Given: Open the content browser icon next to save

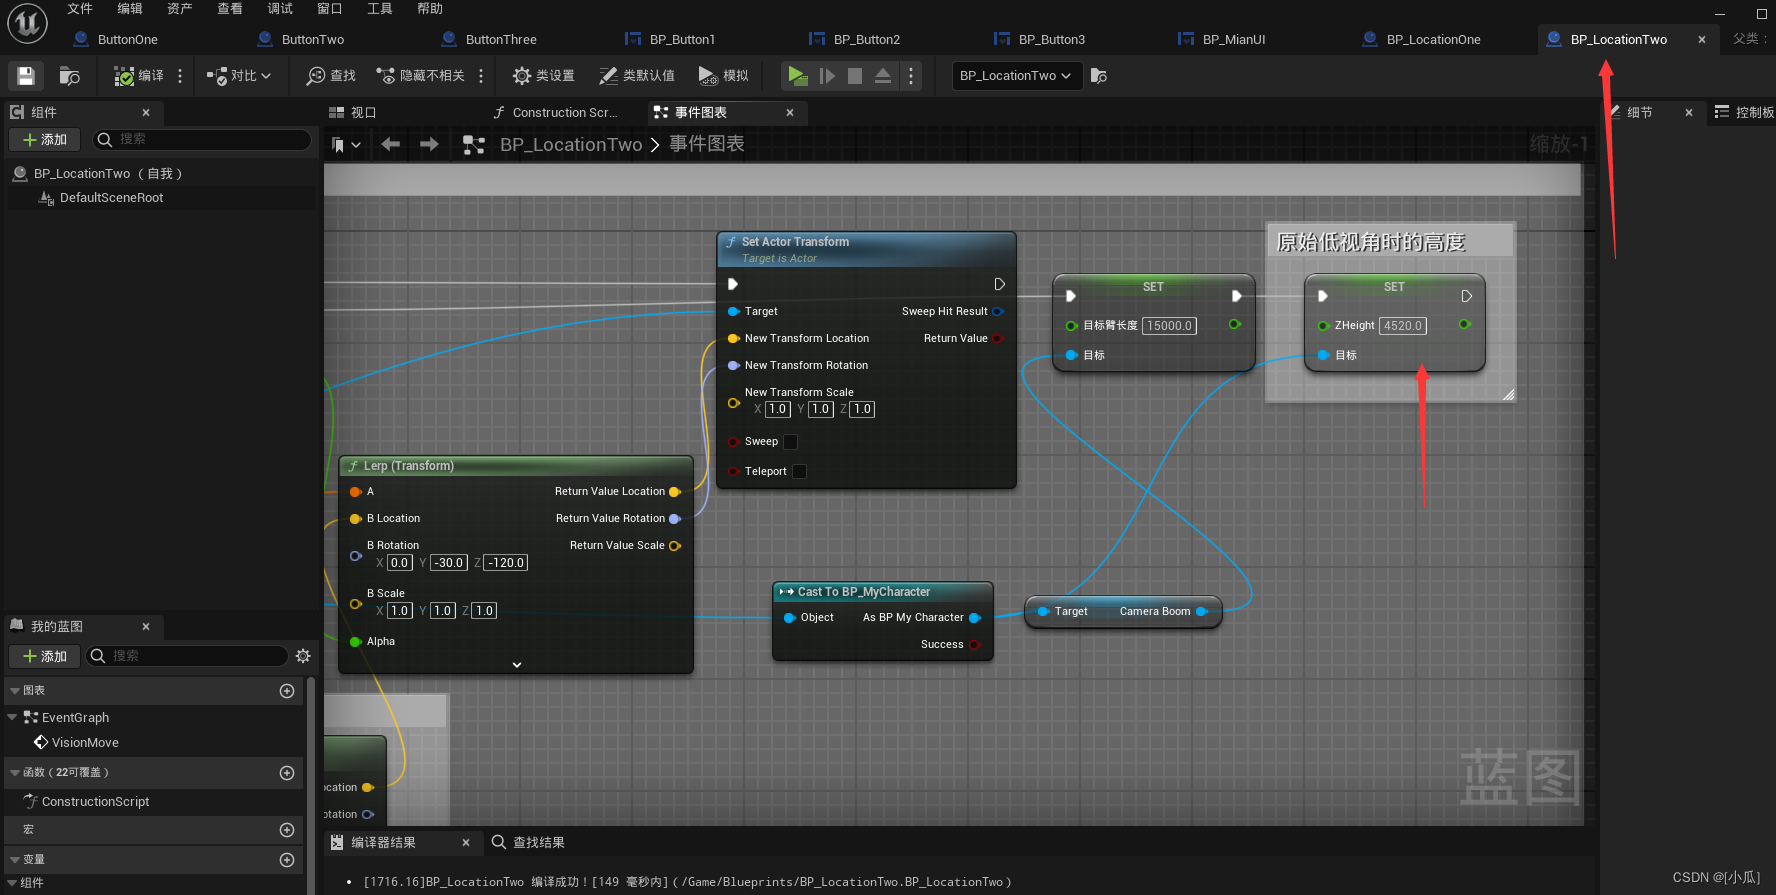Looking at the screenshot, I should [x=70, y=76].
